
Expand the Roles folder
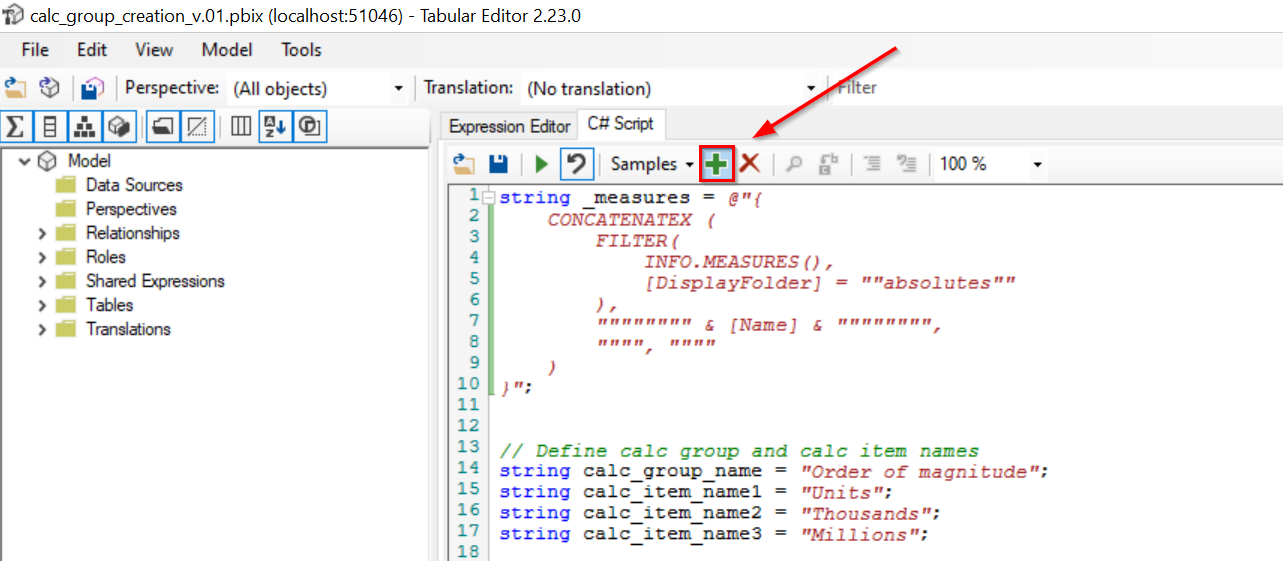click(42, 257)
